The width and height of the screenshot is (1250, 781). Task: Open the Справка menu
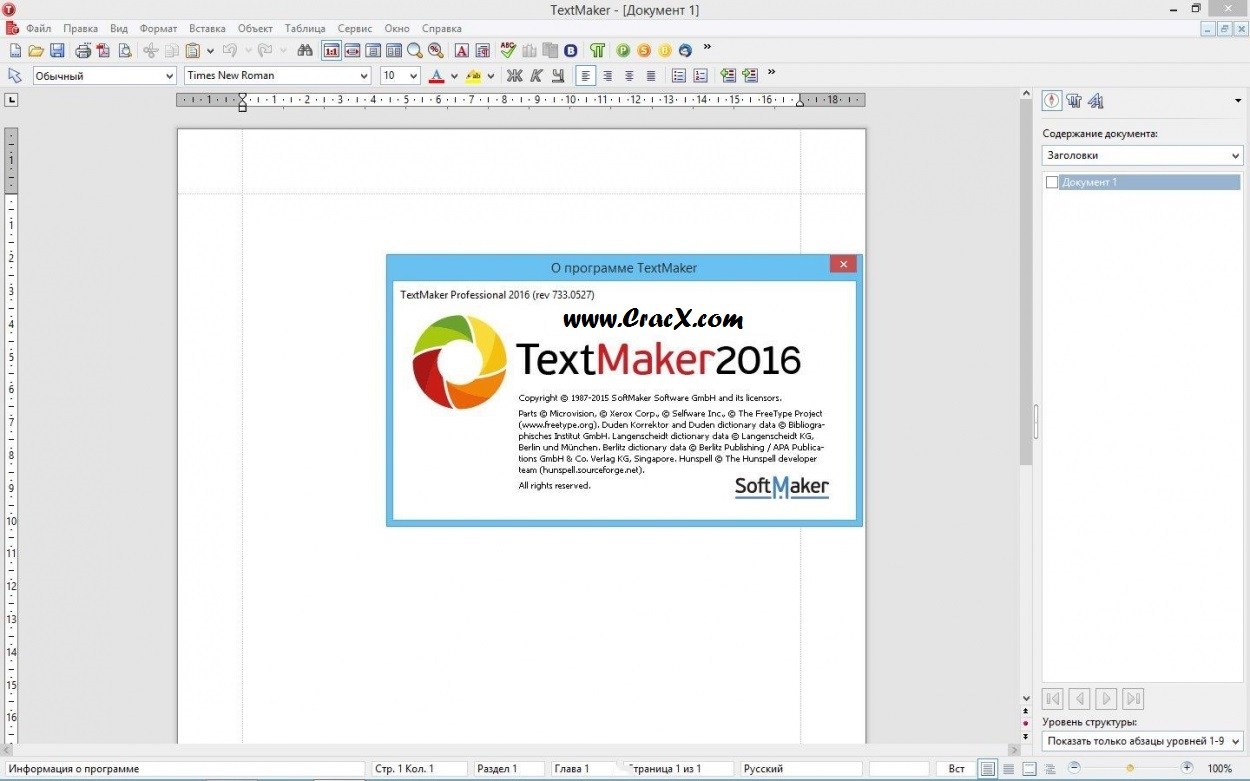click(441, 28)
